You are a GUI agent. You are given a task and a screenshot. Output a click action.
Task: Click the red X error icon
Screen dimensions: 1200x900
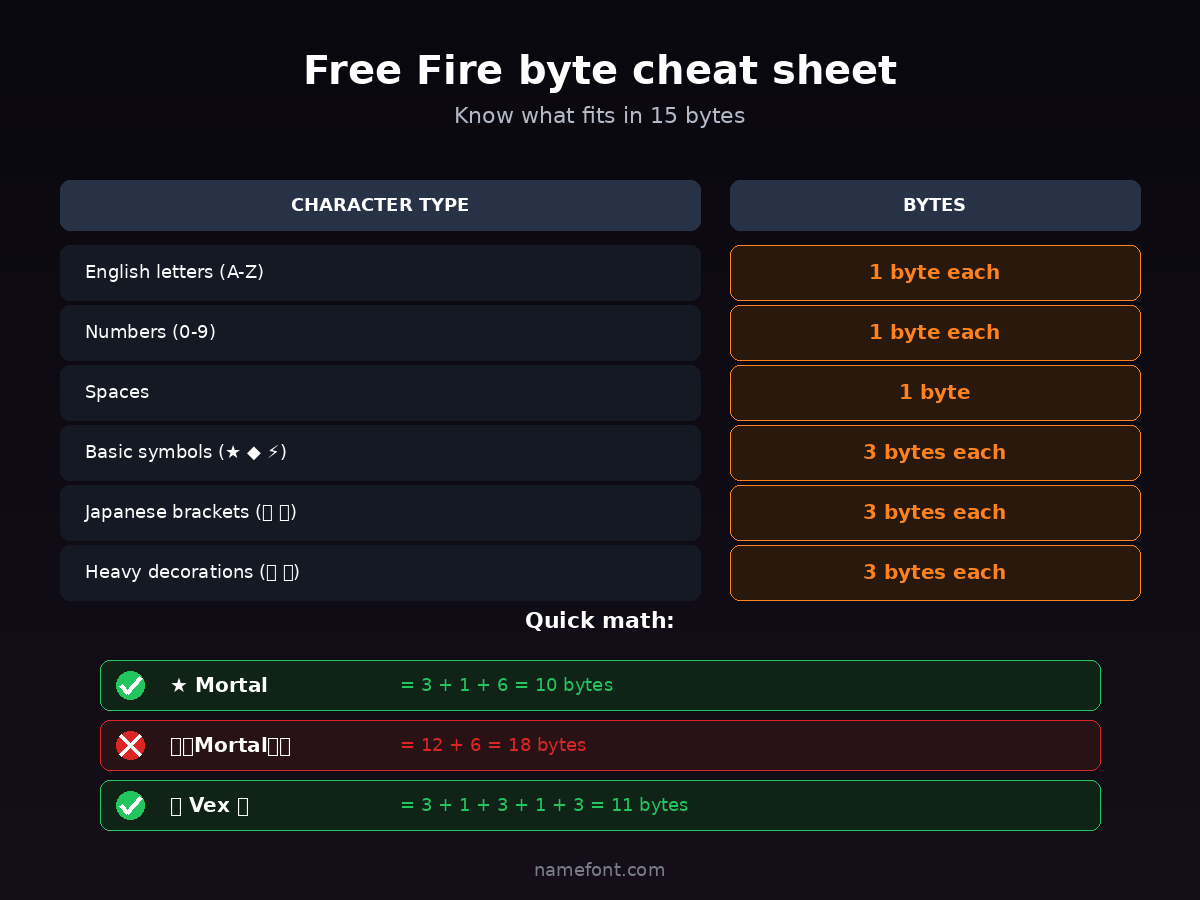130,745
